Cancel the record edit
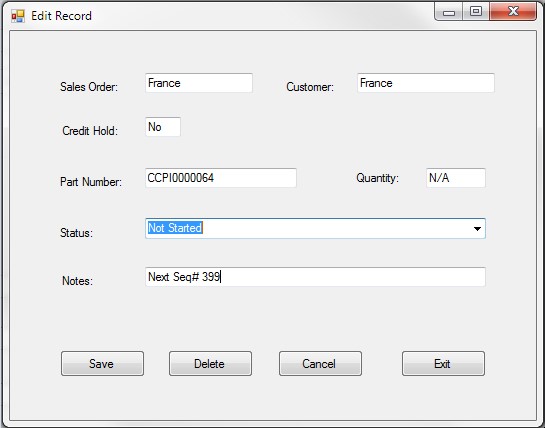The width and height of the screenshot is (545, 428). (320, 364)
